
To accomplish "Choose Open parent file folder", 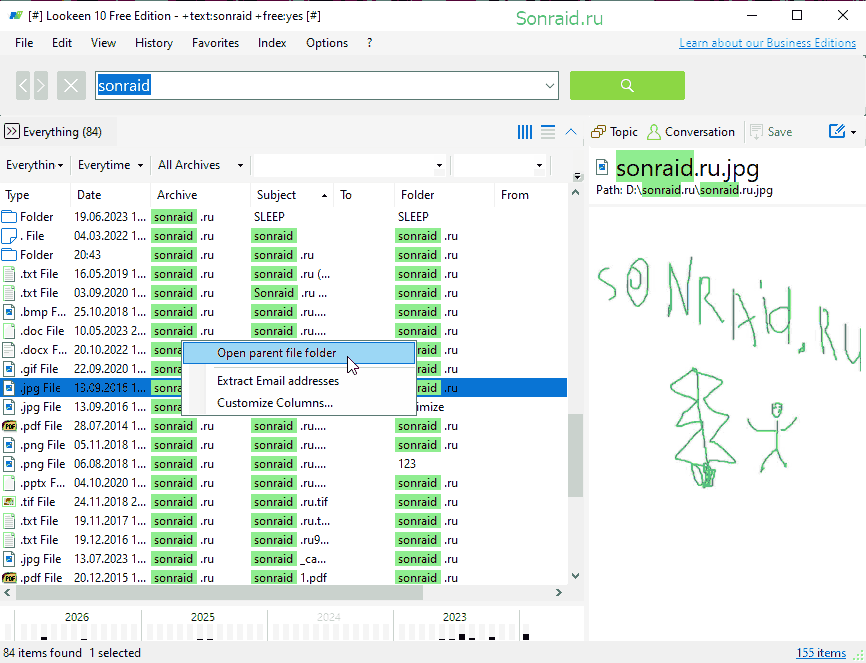I will 299,353.
